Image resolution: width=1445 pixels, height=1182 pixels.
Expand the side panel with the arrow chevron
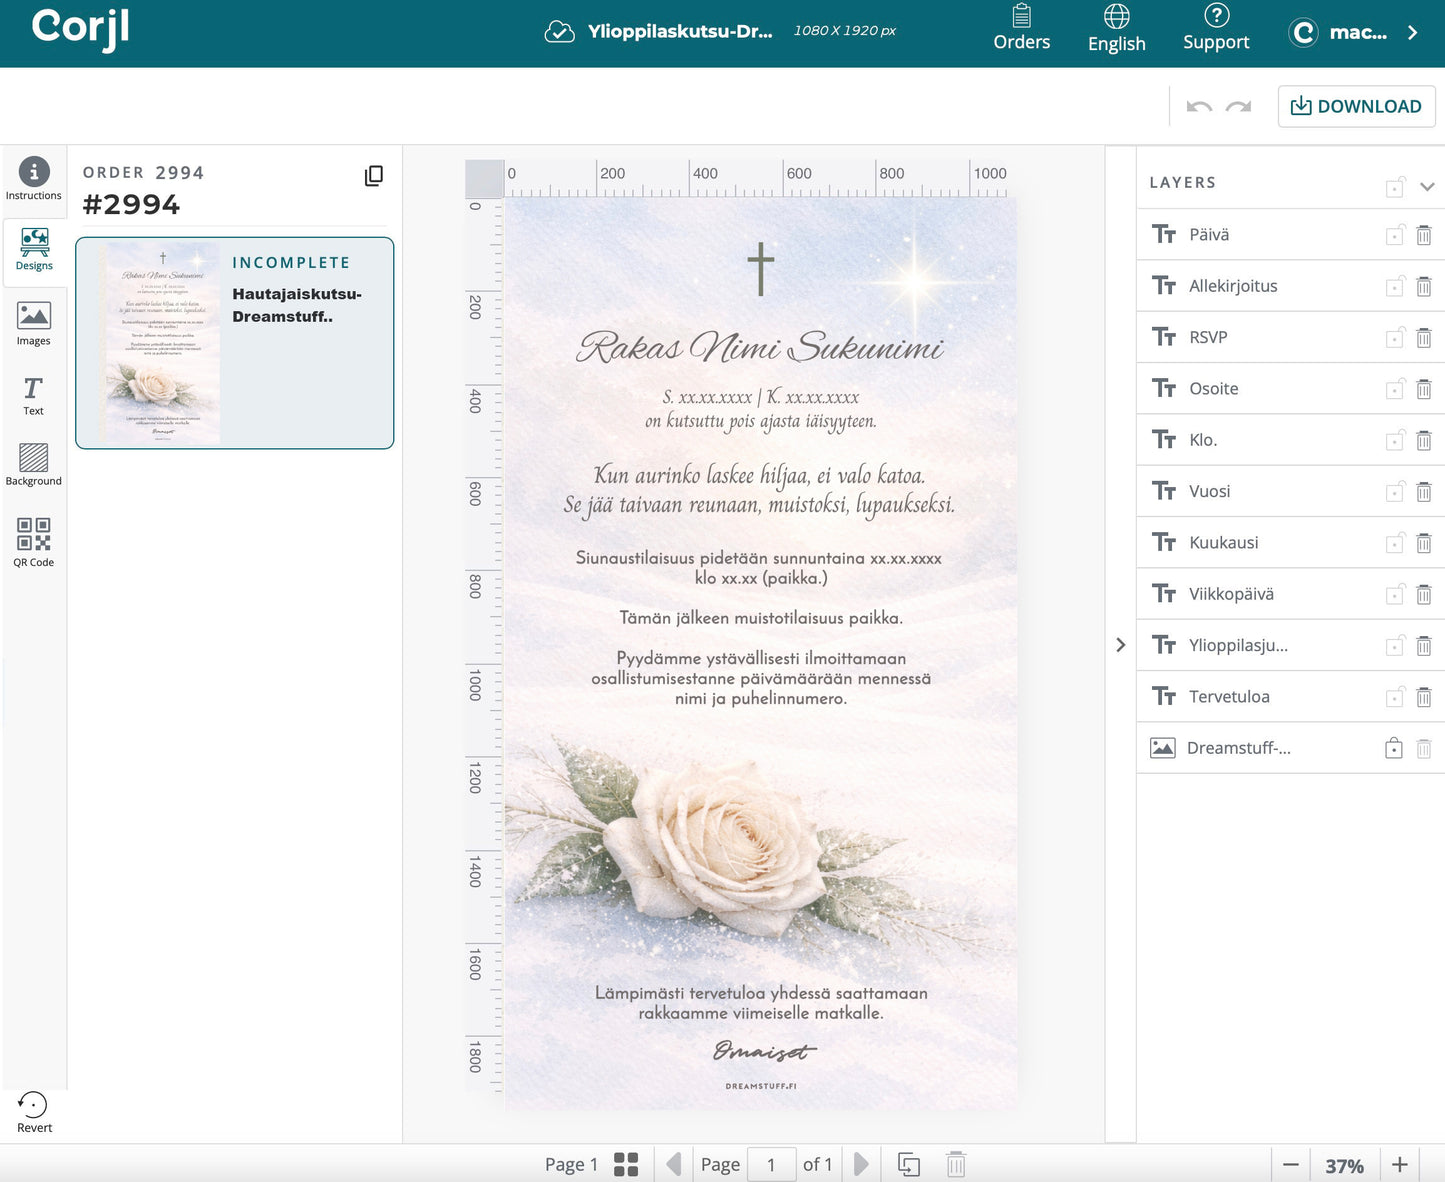pos(1120,645)
